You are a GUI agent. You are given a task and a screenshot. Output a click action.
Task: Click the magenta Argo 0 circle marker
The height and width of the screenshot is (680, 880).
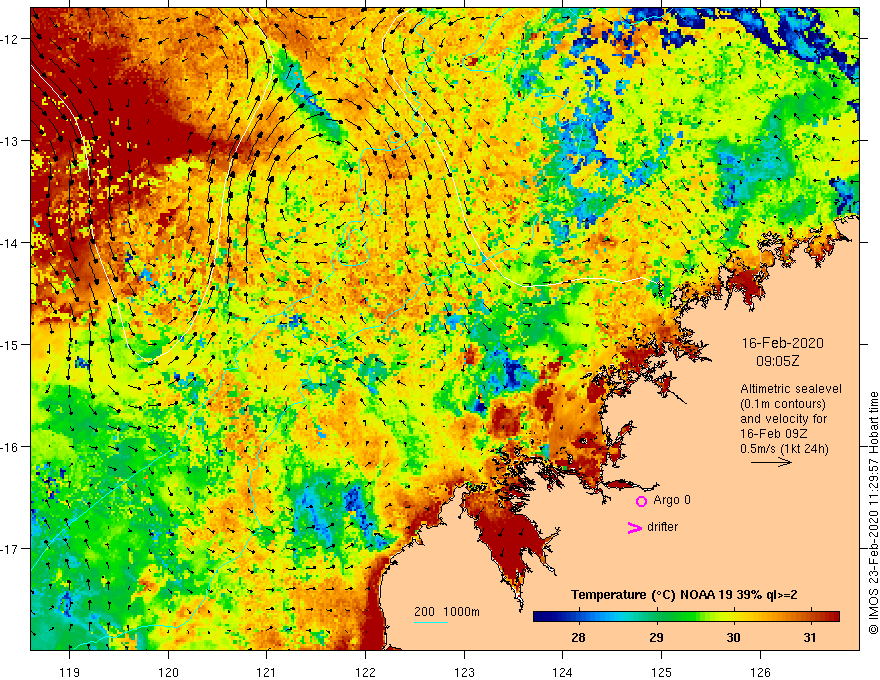pos(641,501)
